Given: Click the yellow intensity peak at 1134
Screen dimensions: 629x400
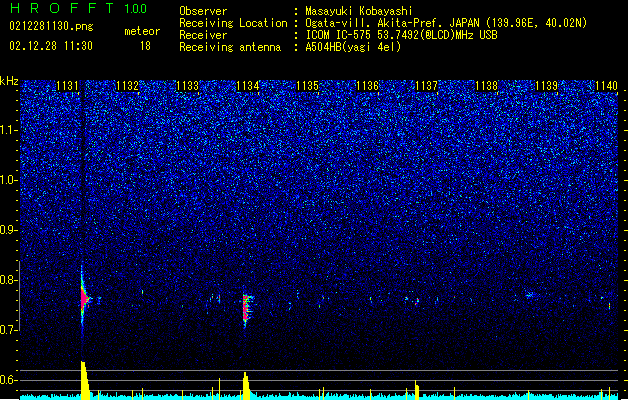Looking at the screenshot, I should pyautogui.click(x=246, y=386).
